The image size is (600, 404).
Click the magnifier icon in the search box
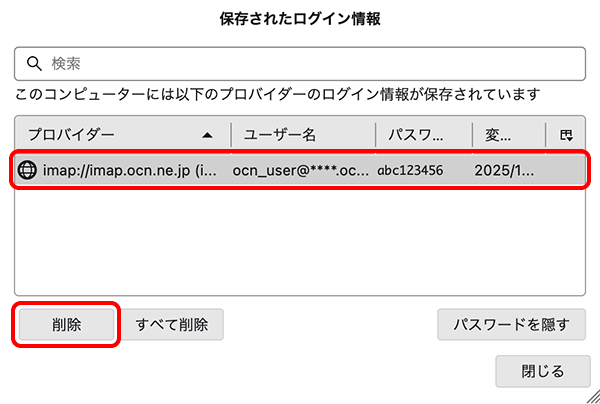33,63
